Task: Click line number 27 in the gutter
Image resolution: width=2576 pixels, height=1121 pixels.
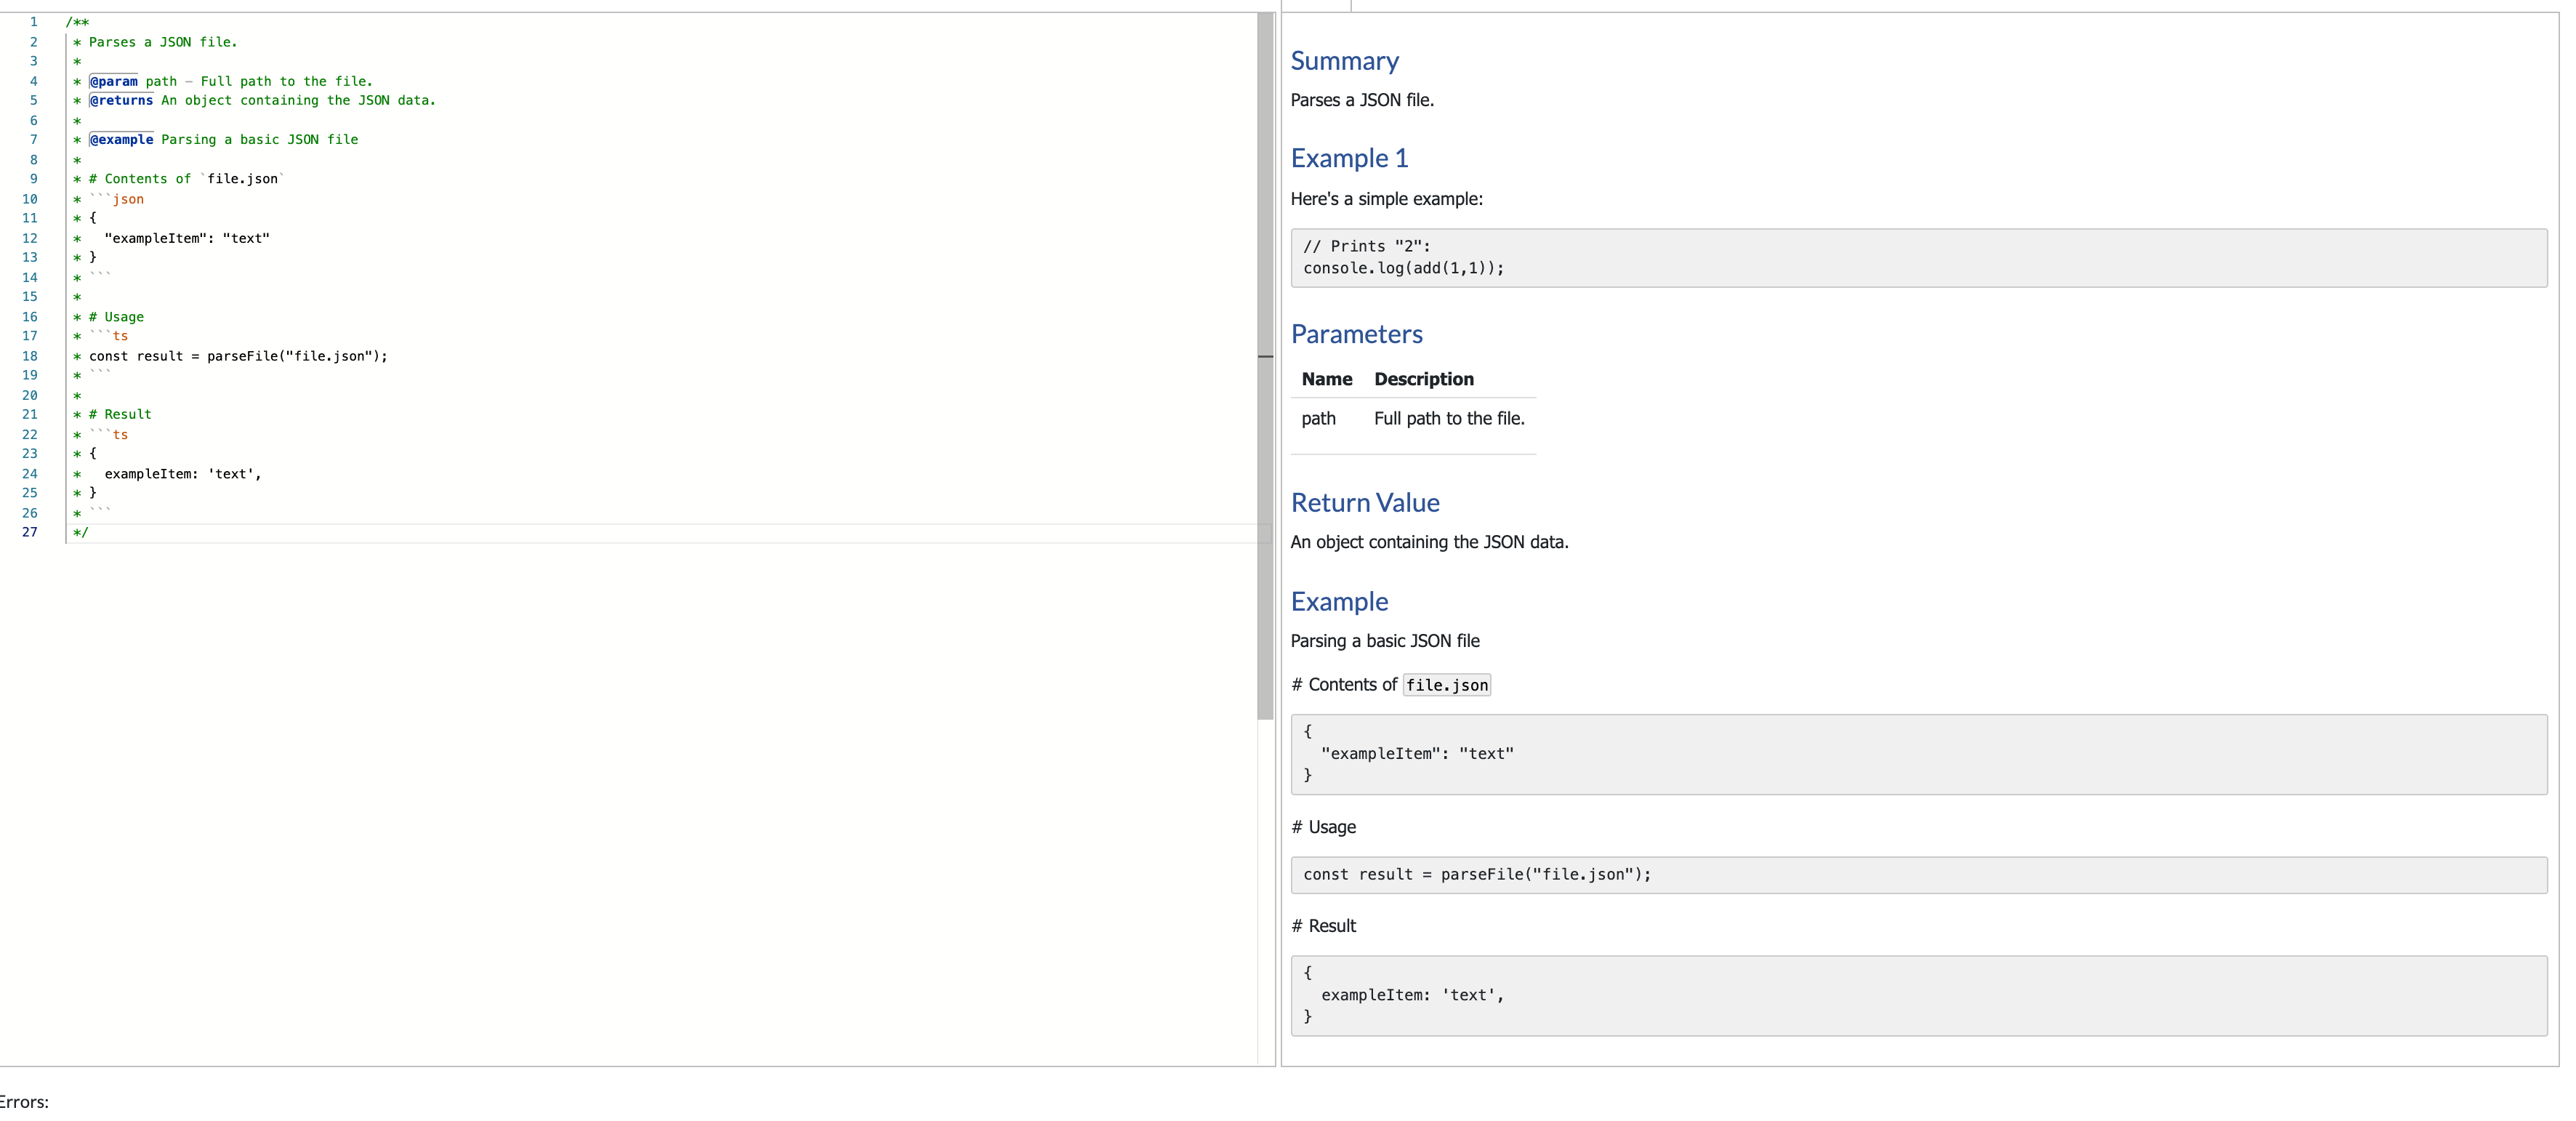Action: [29, 532]
